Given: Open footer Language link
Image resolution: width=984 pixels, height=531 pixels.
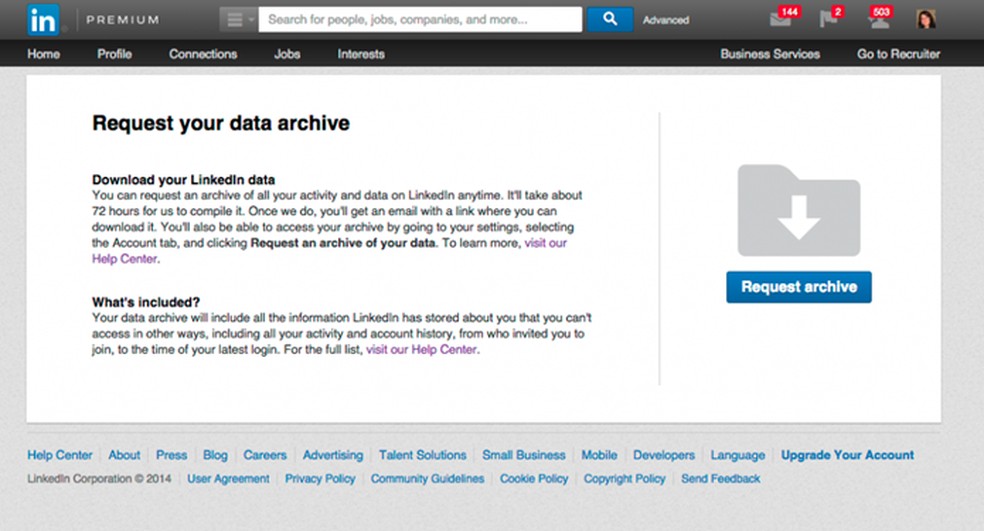Looking at the screenshot, I should point(738,455).
